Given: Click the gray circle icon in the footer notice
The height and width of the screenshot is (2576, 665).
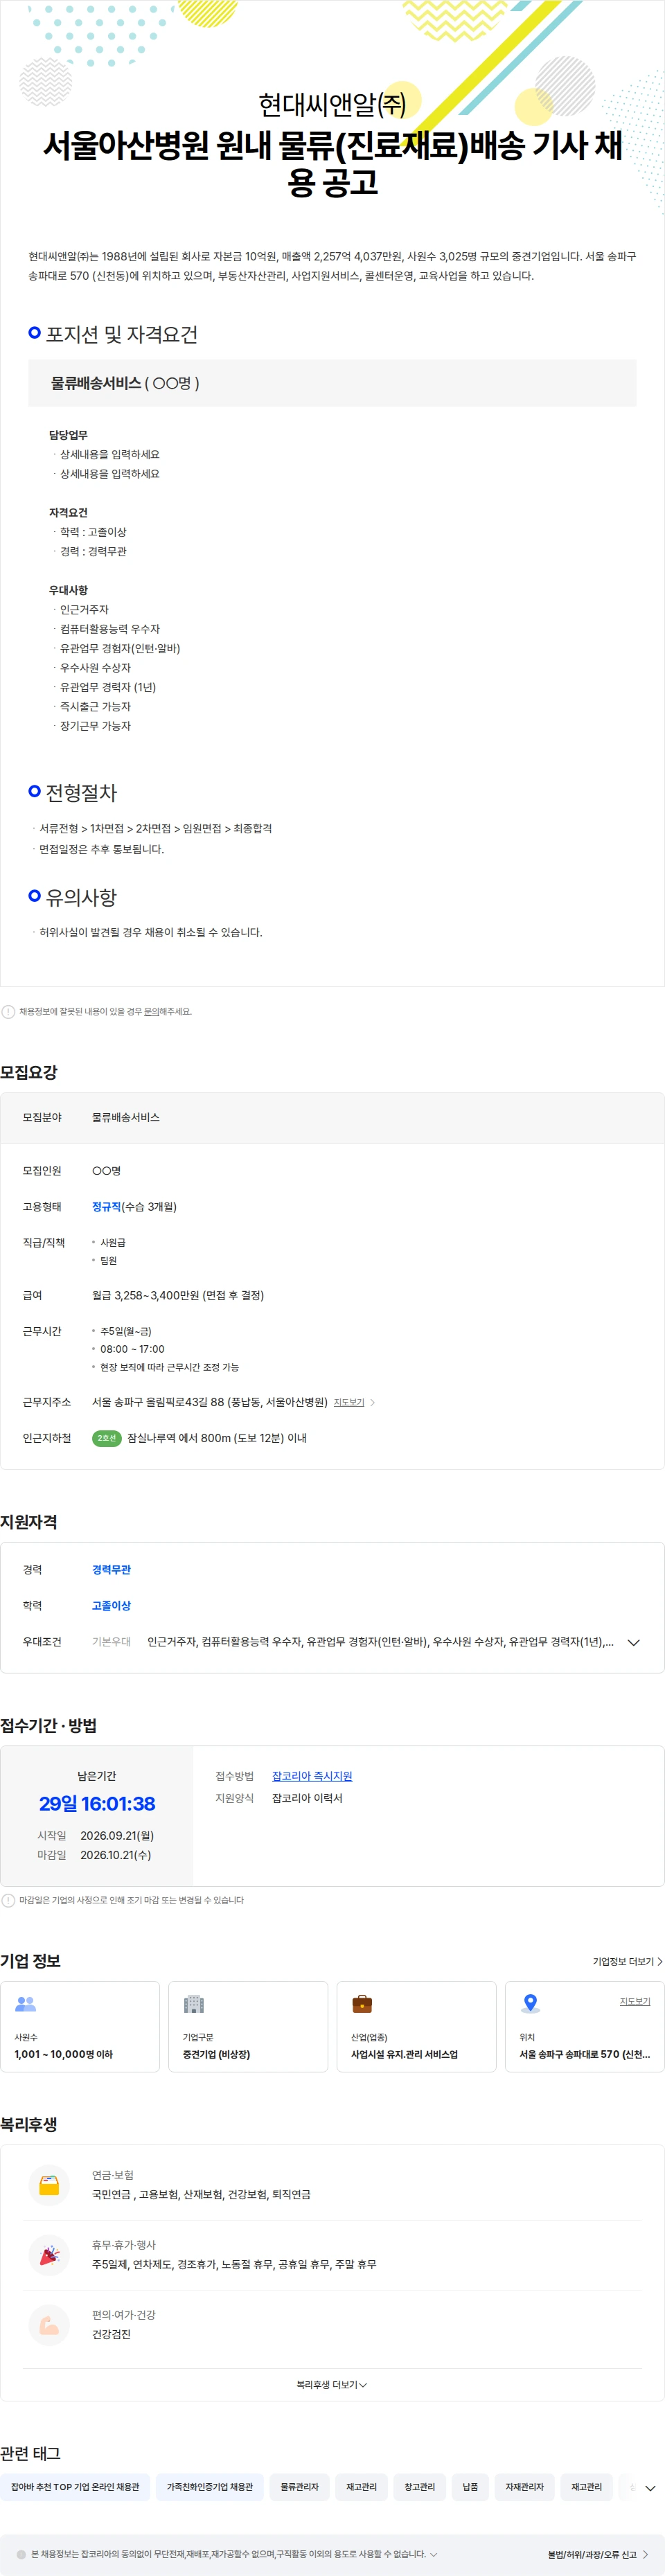Looking at the screenshot, I should point(21,2554).
